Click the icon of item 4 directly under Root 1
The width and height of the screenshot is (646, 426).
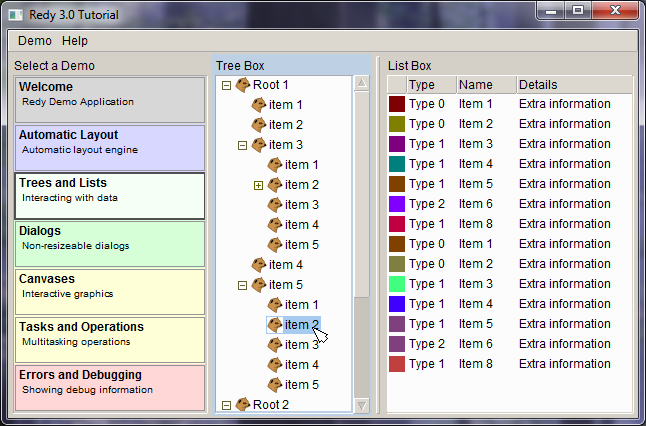259,264
